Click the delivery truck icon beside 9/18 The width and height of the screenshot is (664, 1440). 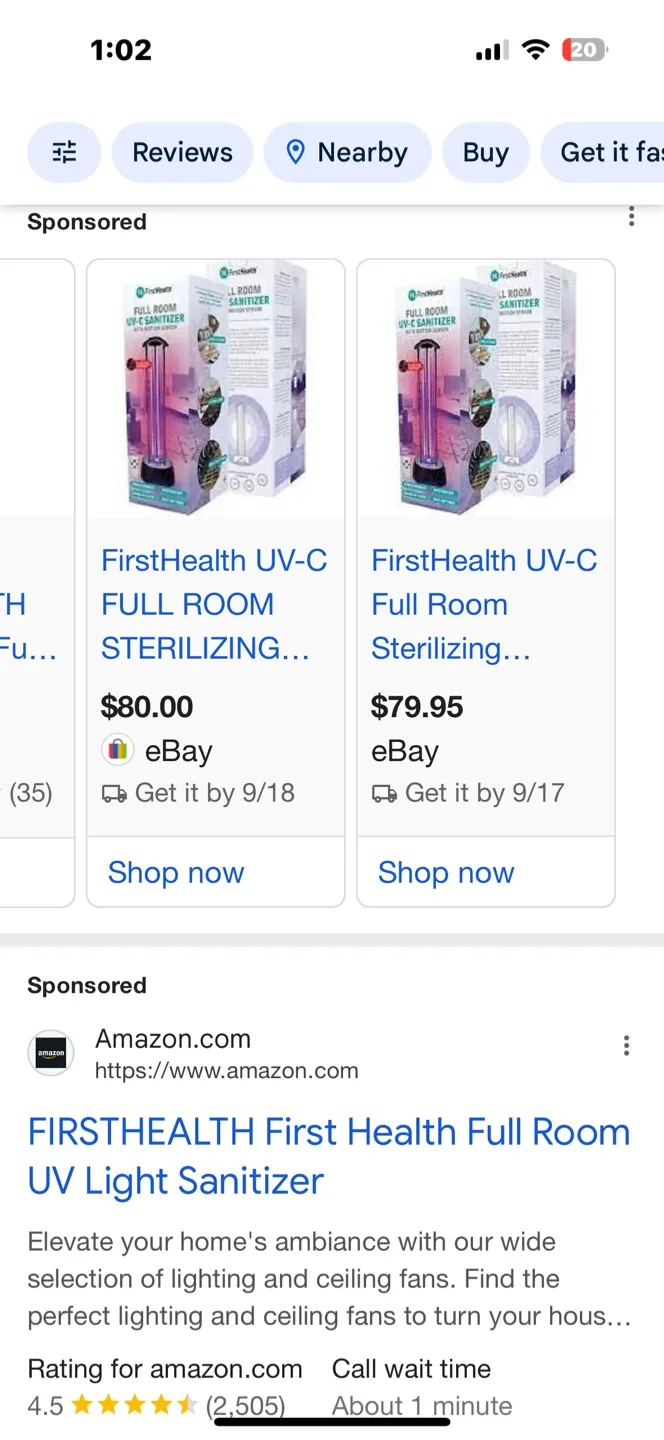coord(115,792)
